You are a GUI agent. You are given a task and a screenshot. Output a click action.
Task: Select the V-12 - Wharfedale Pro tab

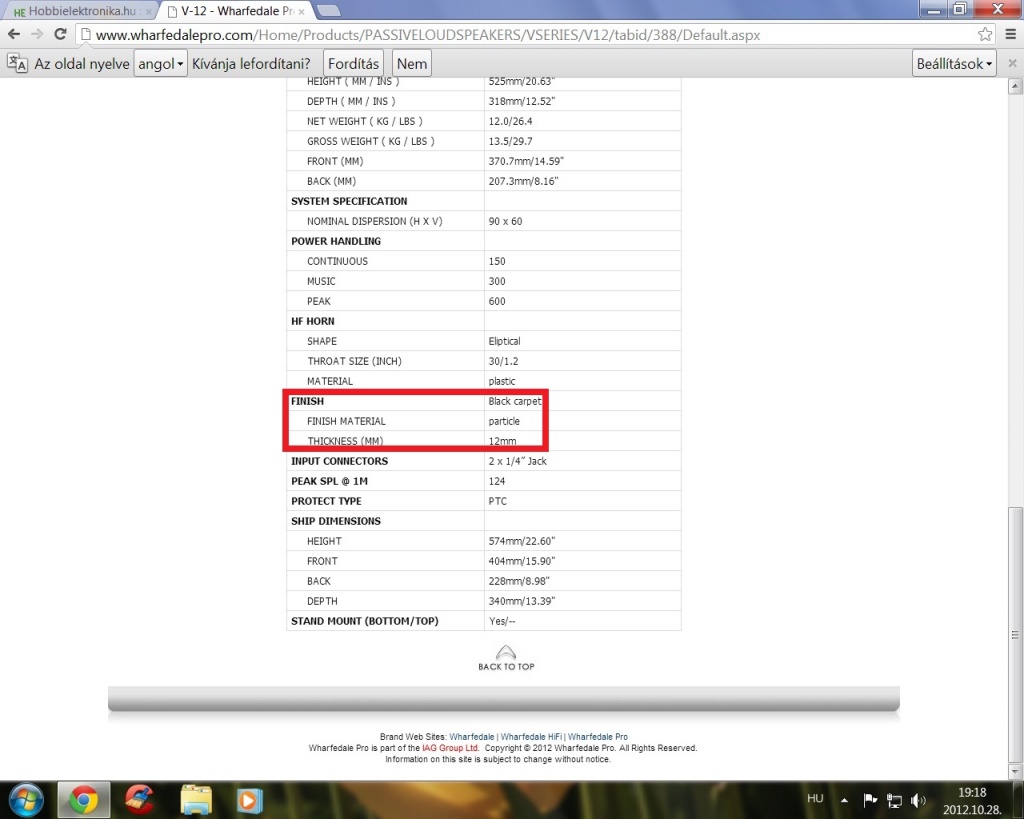pos(236,11)
